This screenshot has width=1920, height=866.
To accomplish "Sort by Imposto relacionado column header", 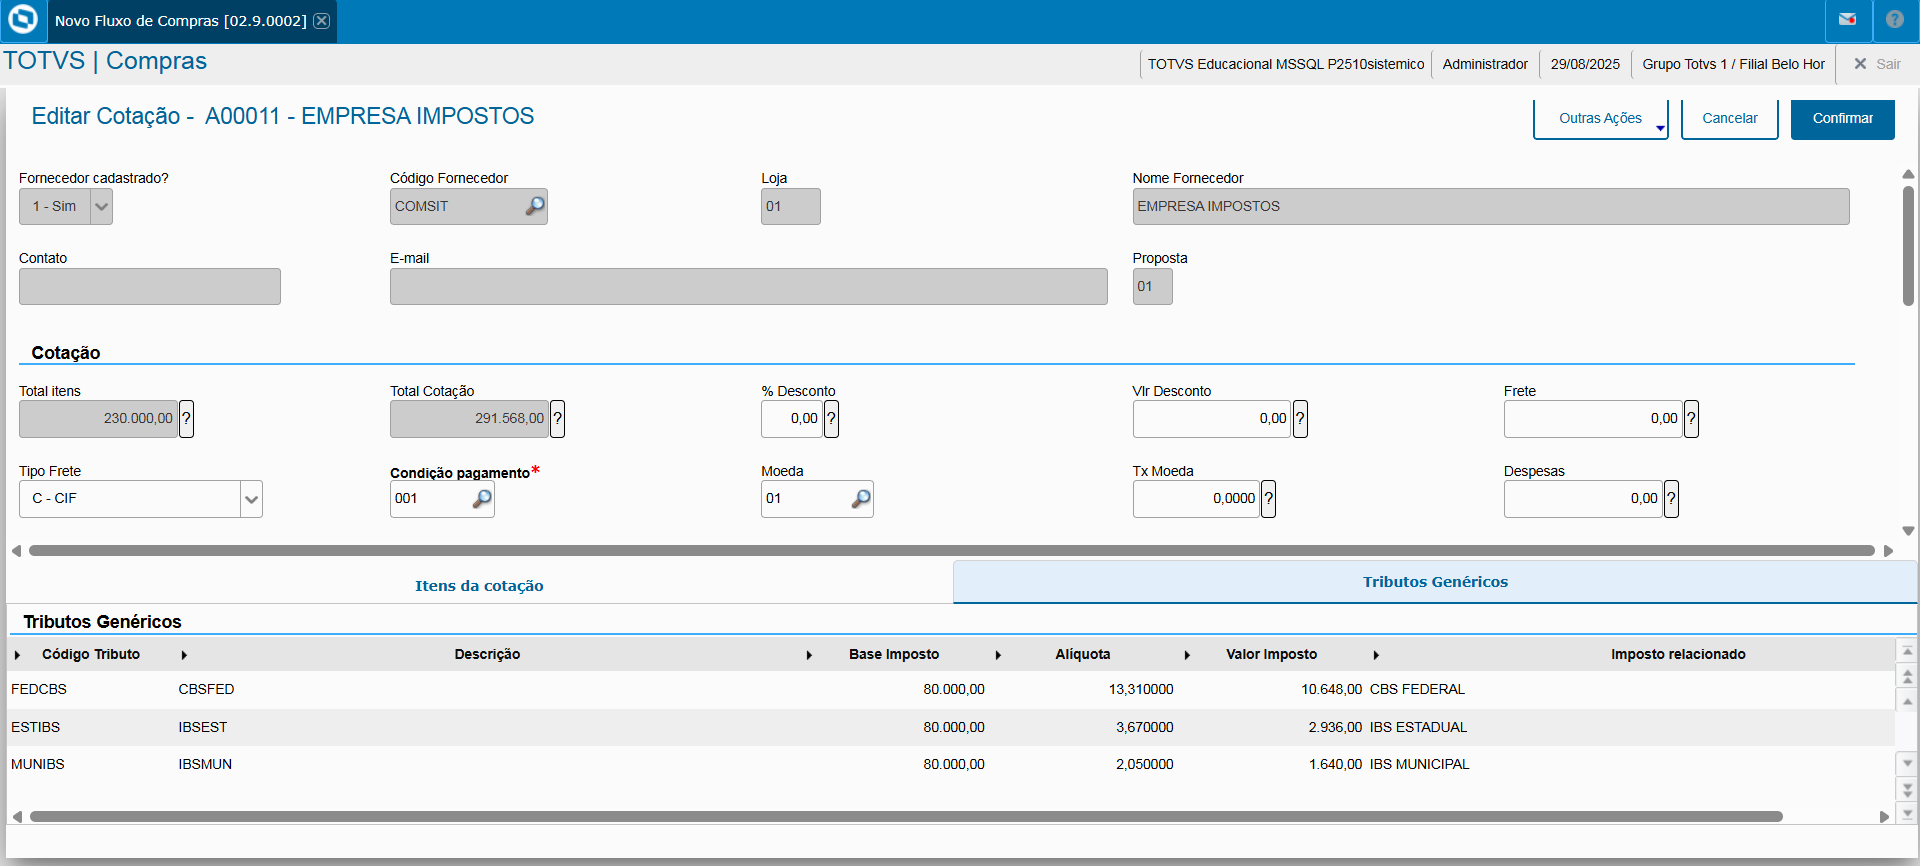I will coord(1678,655).
